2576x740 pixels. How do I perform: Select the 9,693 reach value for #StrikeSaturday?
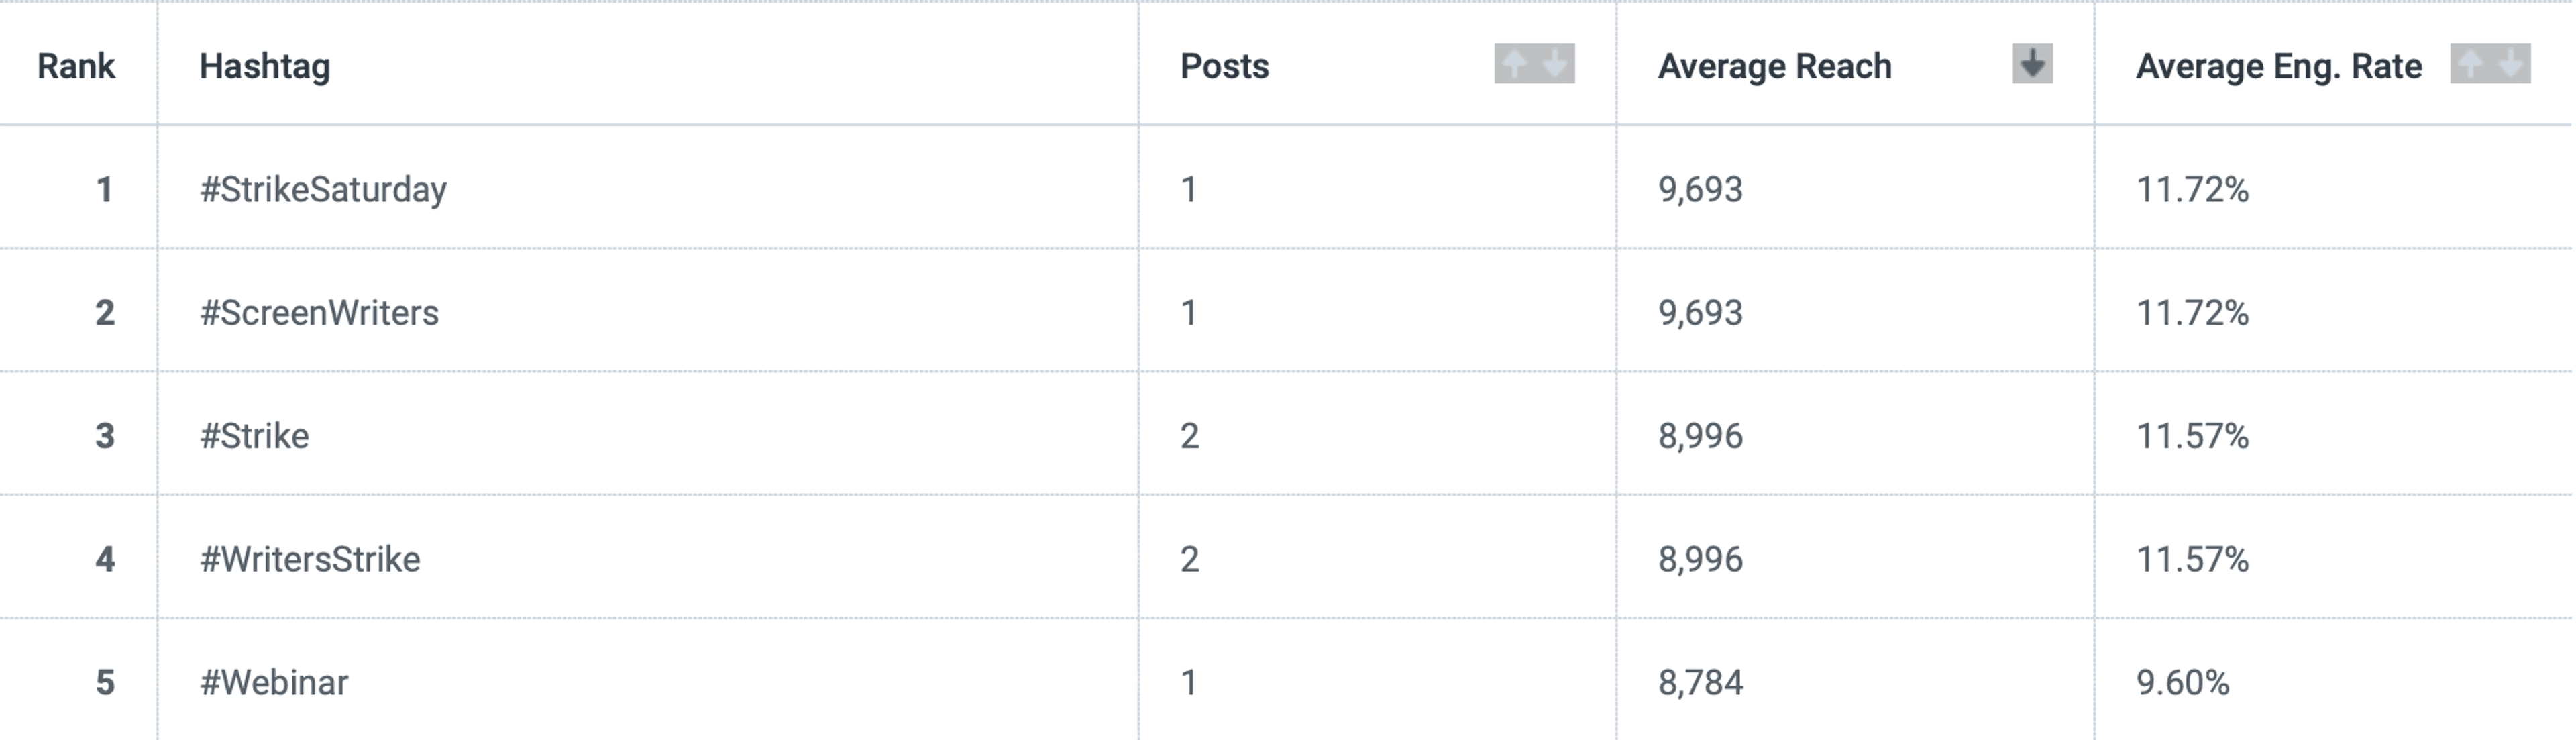click(x=1700, y=189)
